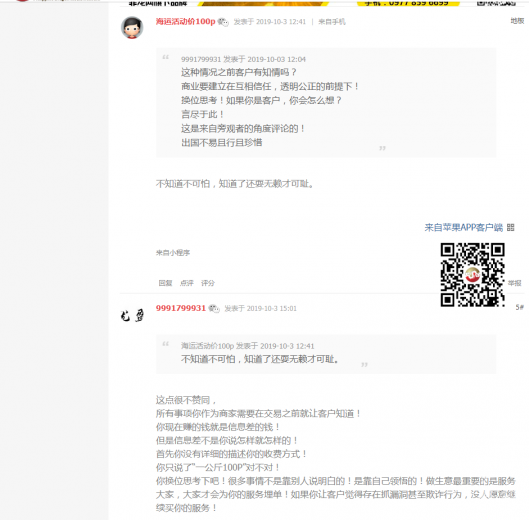Click the 5# floor number

[519, 307]
